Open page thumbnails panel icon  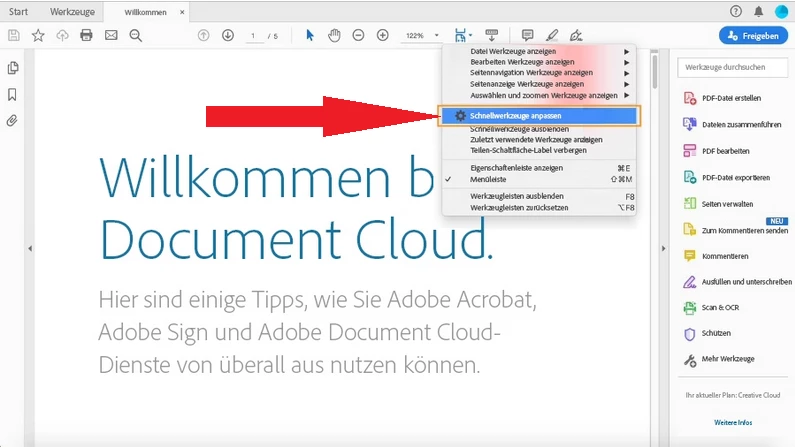[x=13, y=68]
